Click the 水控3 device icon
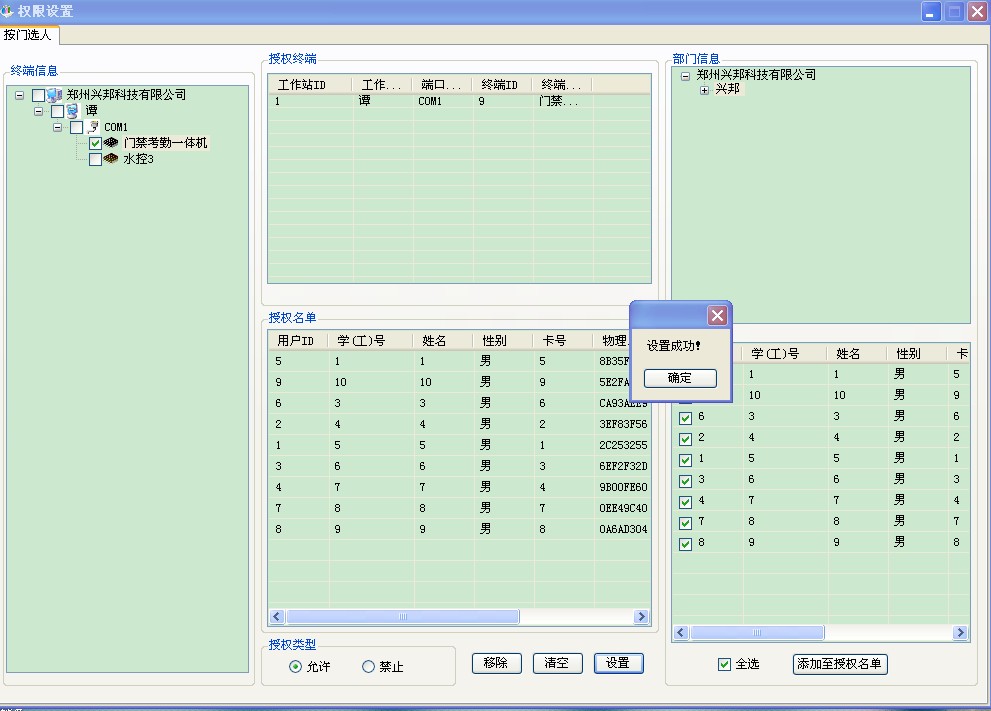Screen dimensions: 991x711 [x=111, y=159]
